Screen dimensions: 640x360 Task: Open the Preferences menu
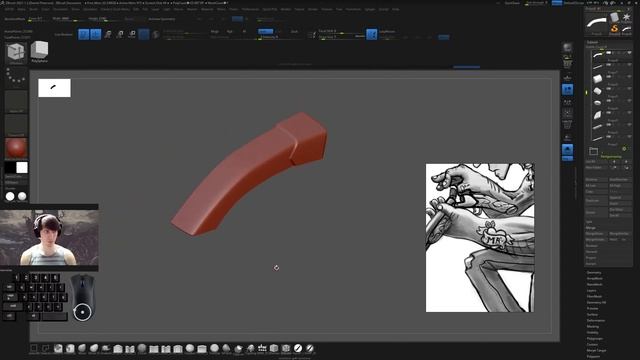click(250, 9)
